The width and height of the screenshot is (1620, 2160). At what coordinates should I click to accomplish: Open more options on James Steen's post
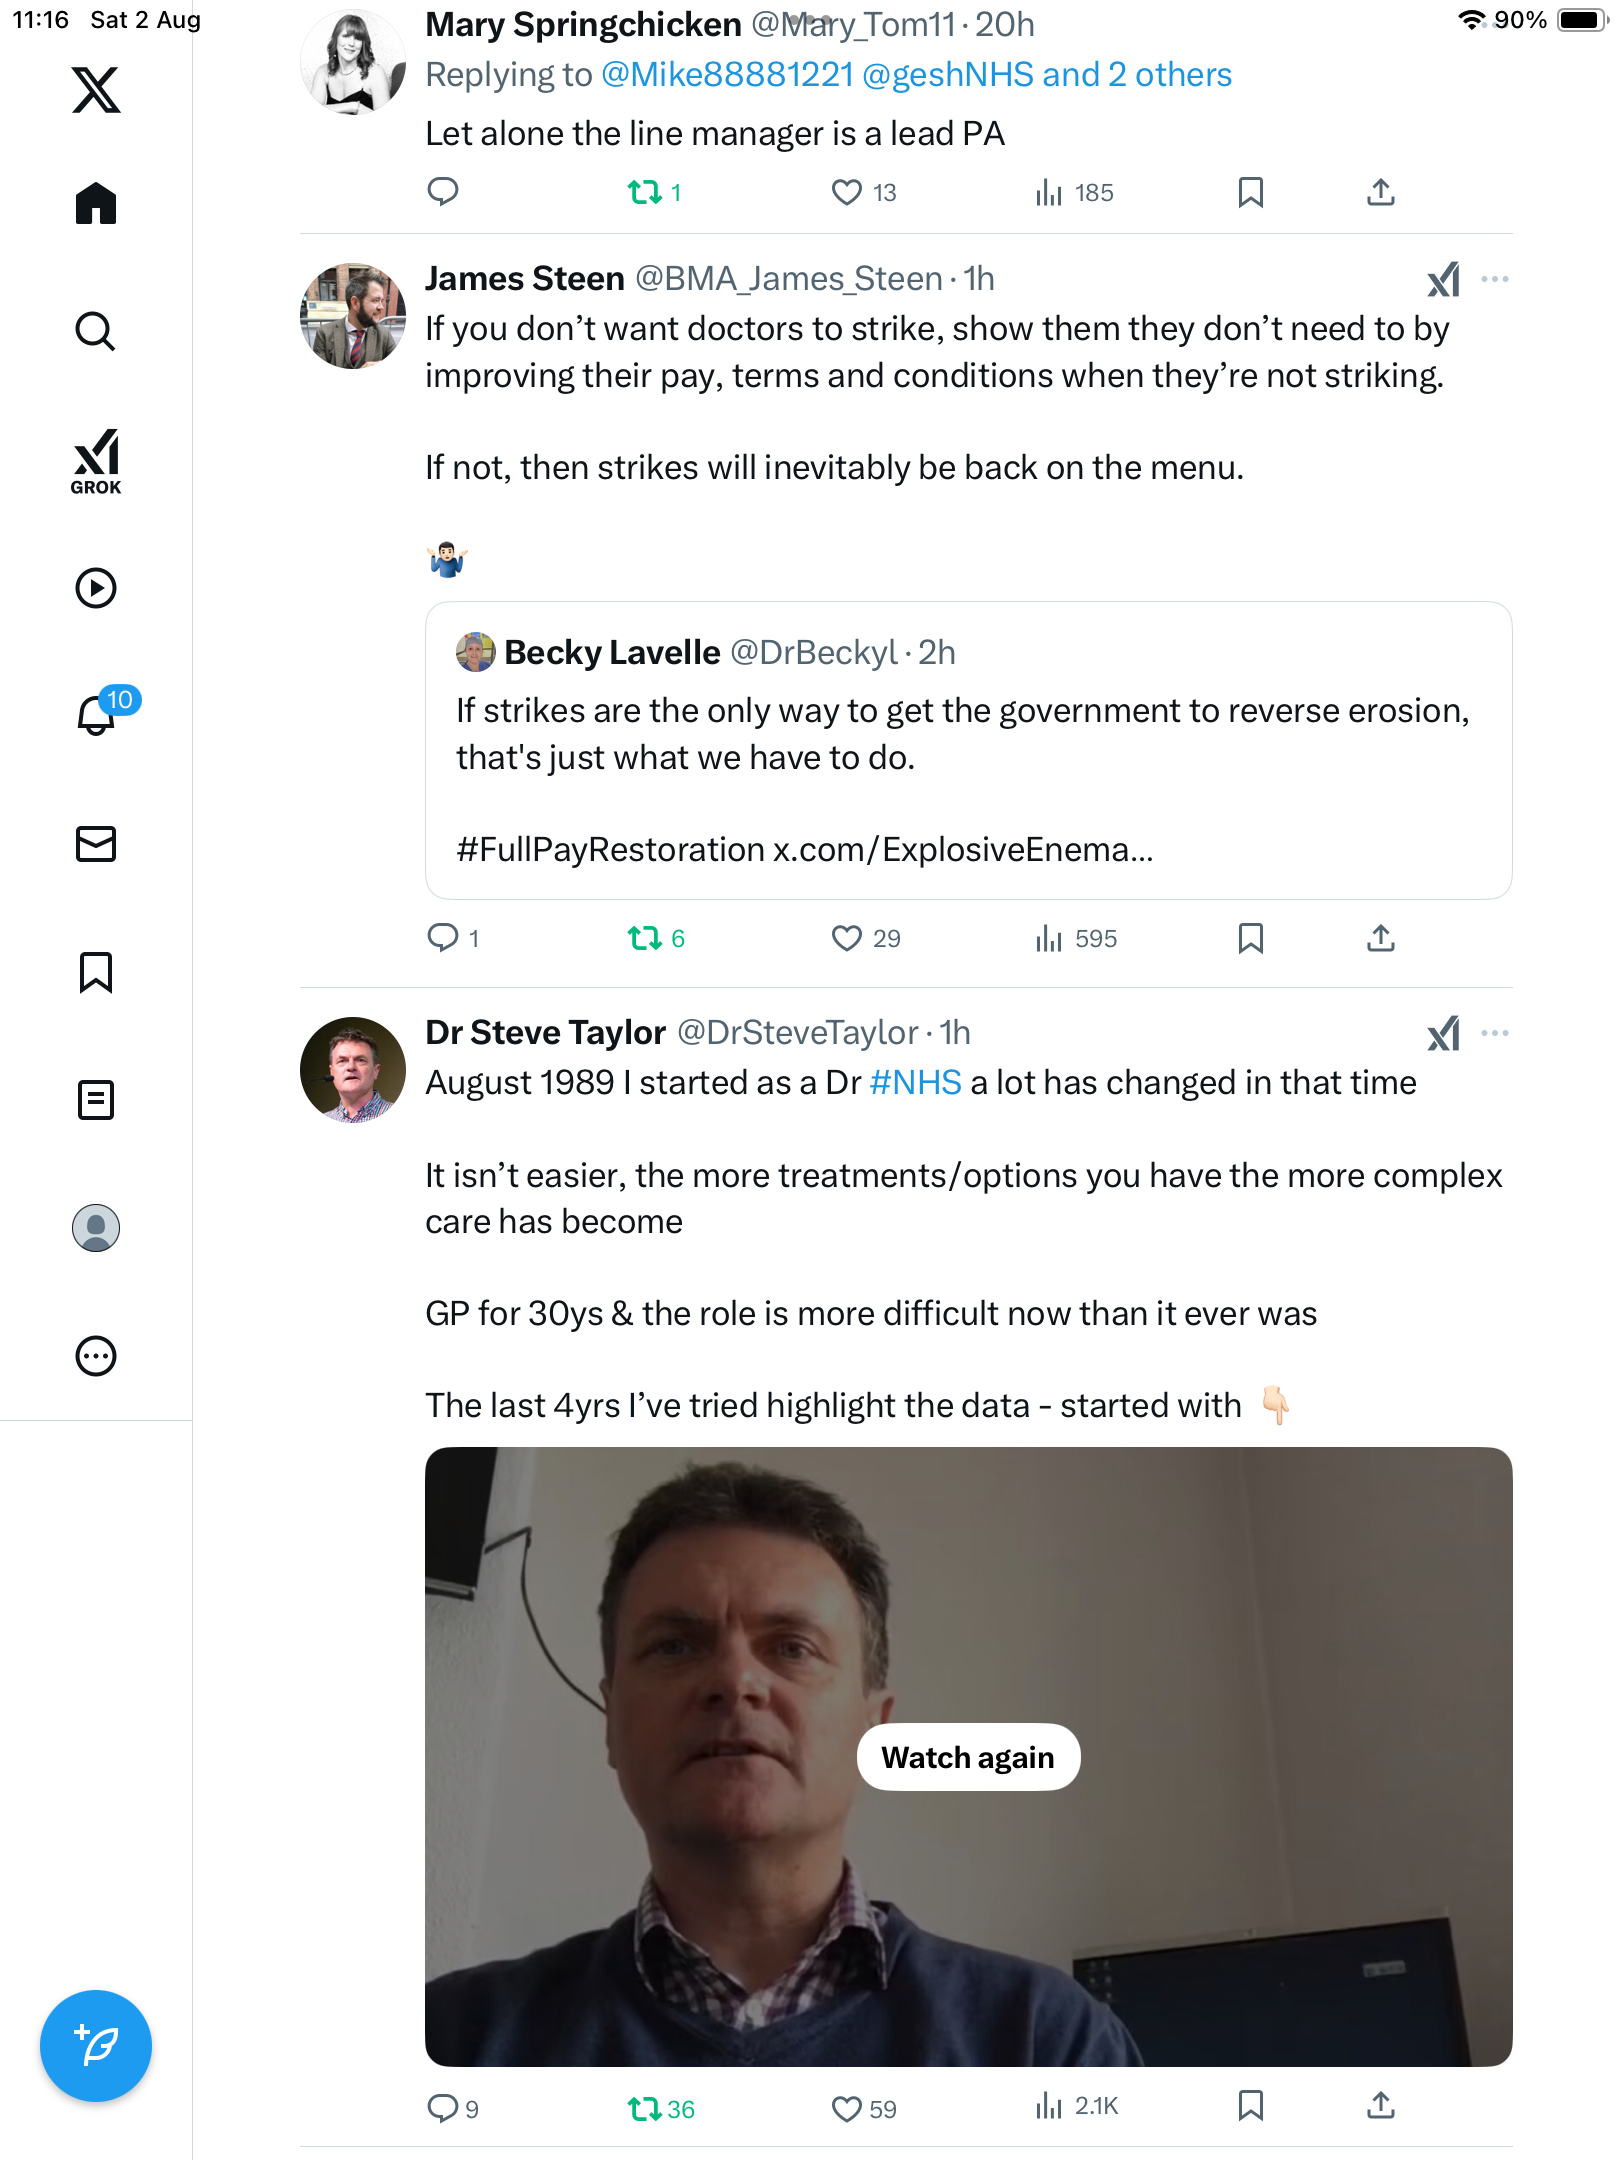click(1495, 279)
